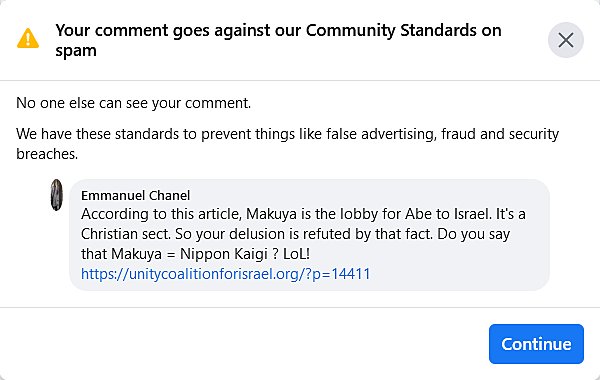Image resolution: width=600 pixels, height=380 pixels.
Task: Click the 'Makuya = Nippon Kaigi' line
Action: [x=196, y=254]
